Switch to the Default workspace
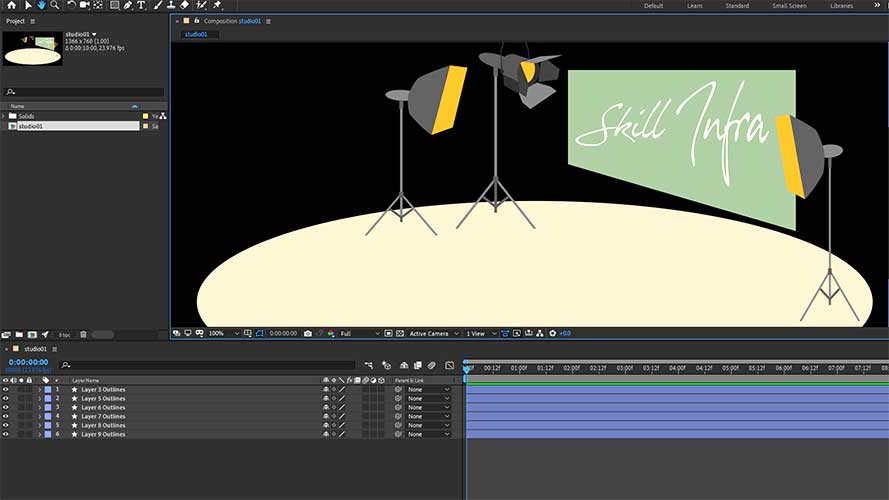 point(653,6)
